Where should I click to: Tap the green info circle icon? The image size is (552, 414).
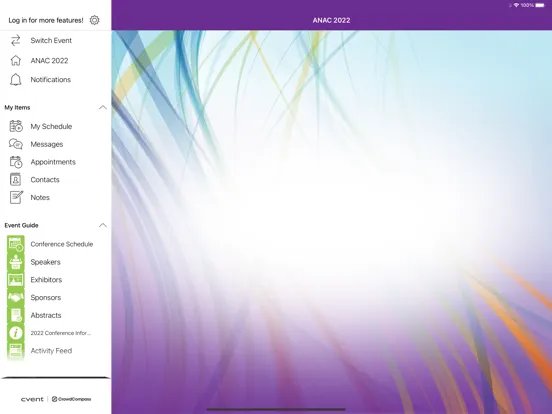[x=16, y=333]
